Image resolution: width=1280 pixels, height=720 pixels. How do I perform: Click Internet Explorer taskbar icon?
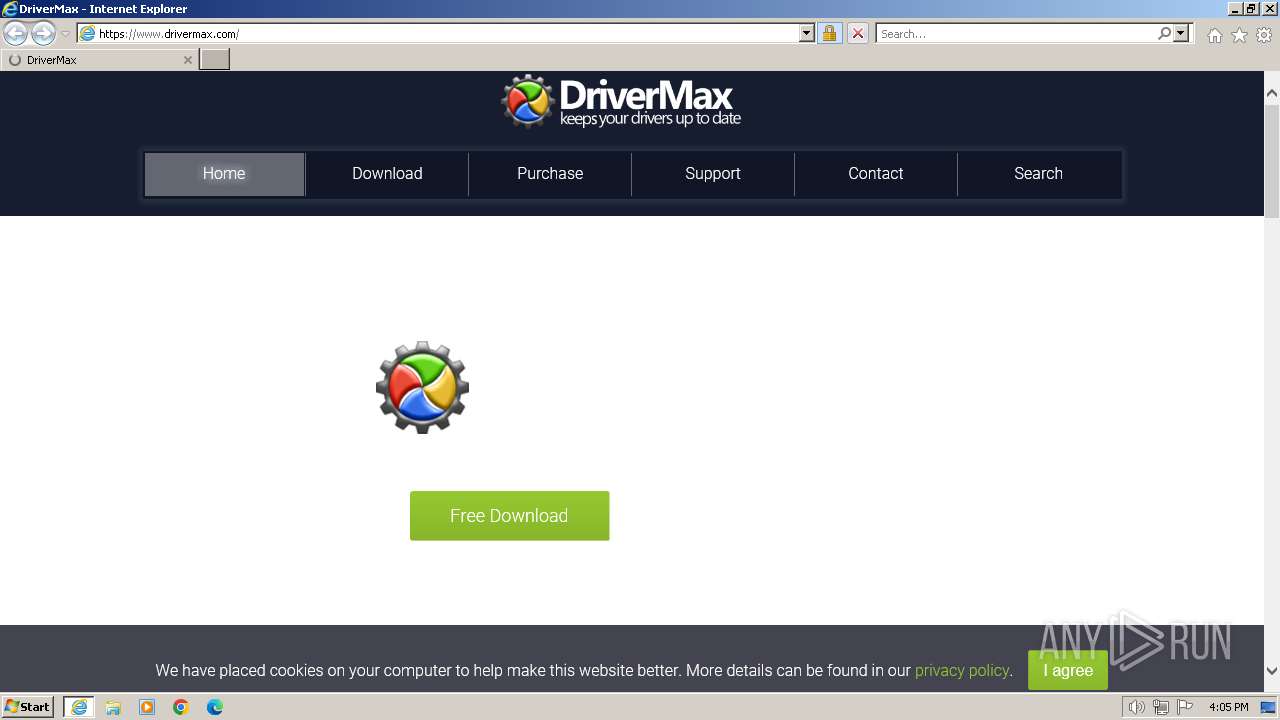click(78, 707)
